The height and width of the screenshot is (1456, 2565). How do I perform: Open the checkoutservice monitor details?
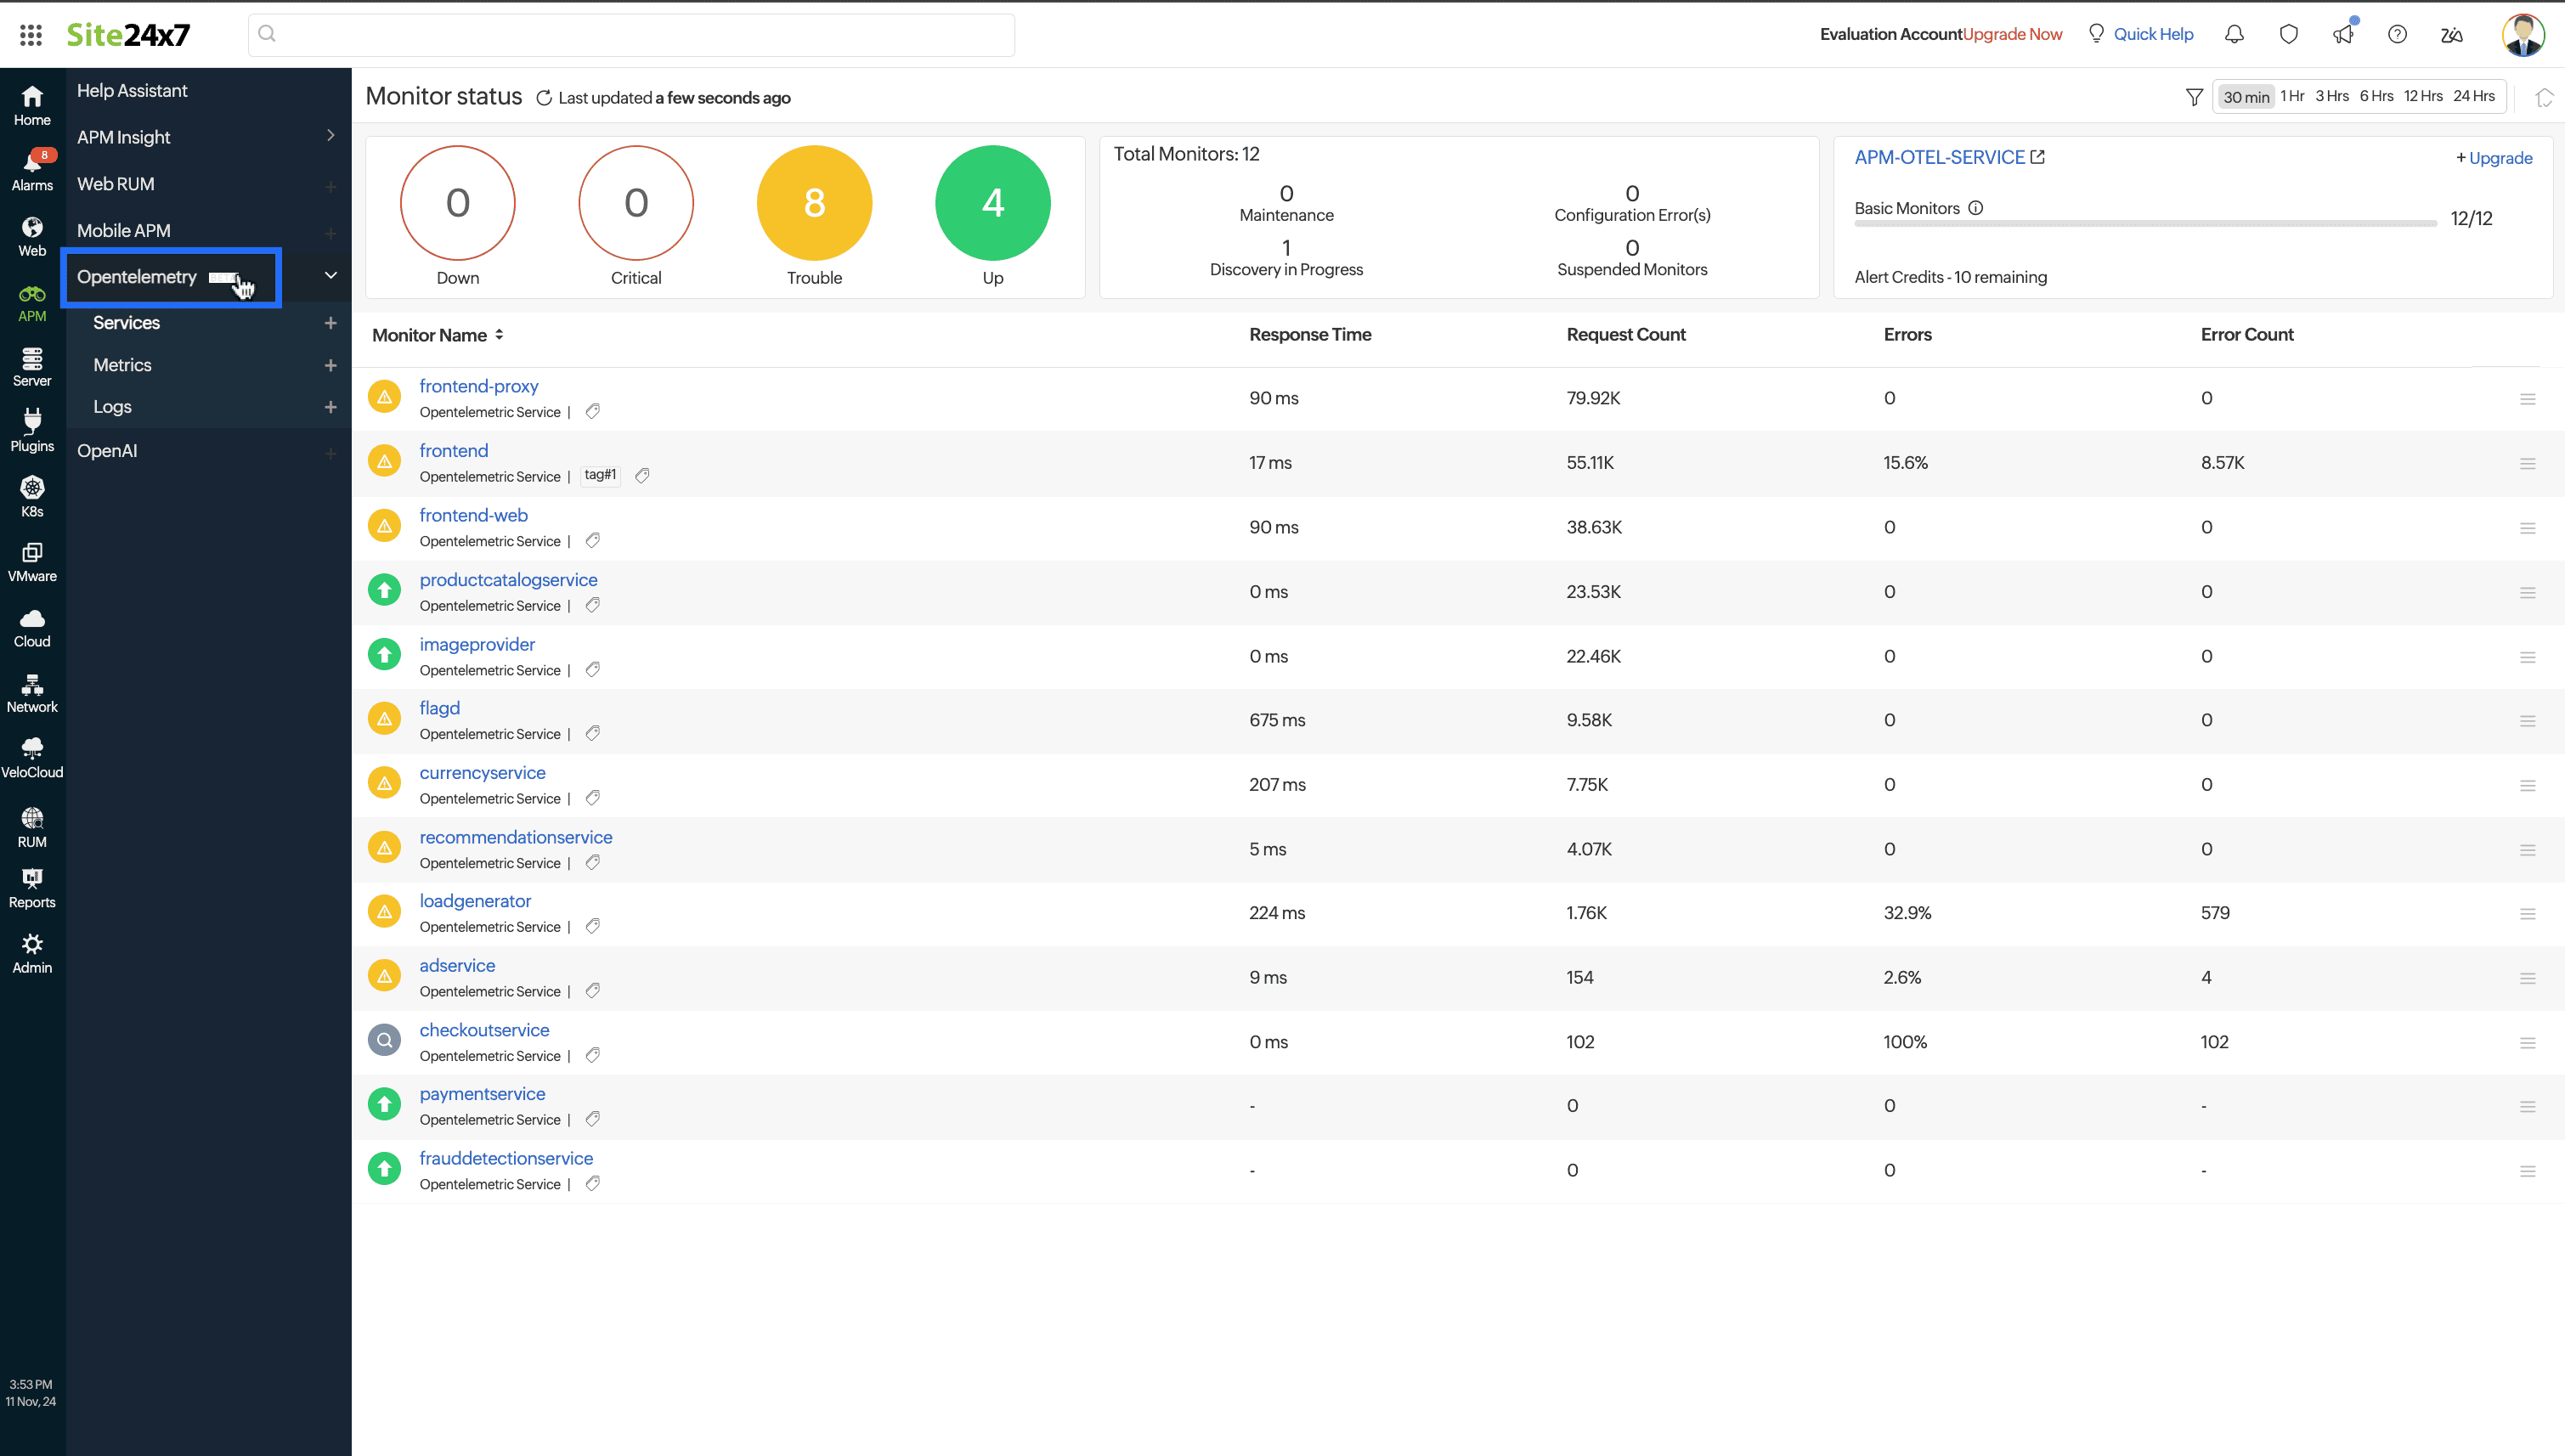pyautogui.click(x=484, y=1029)
